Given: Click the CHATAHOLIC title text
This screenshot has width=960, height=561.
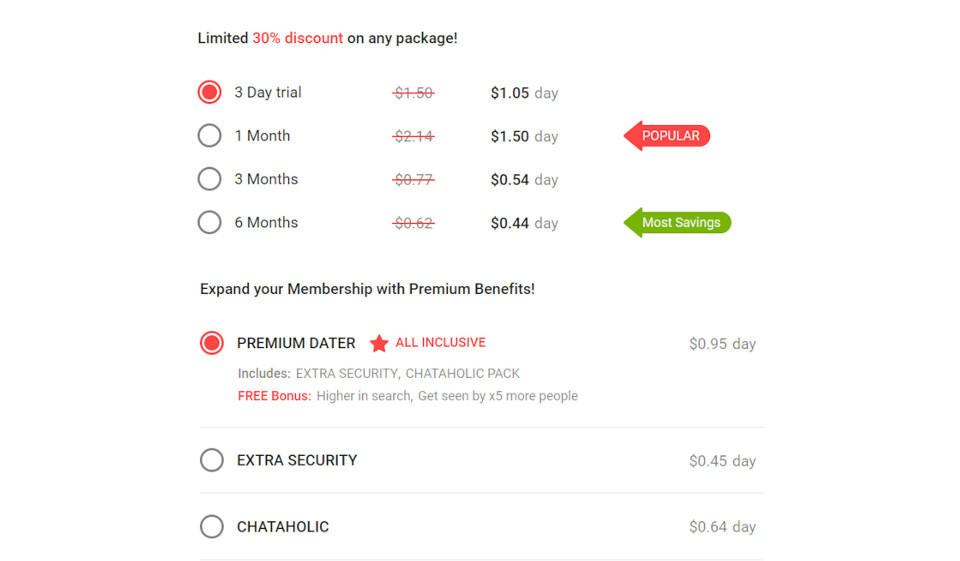Looking at the screenshot, I should coord(283,527).
